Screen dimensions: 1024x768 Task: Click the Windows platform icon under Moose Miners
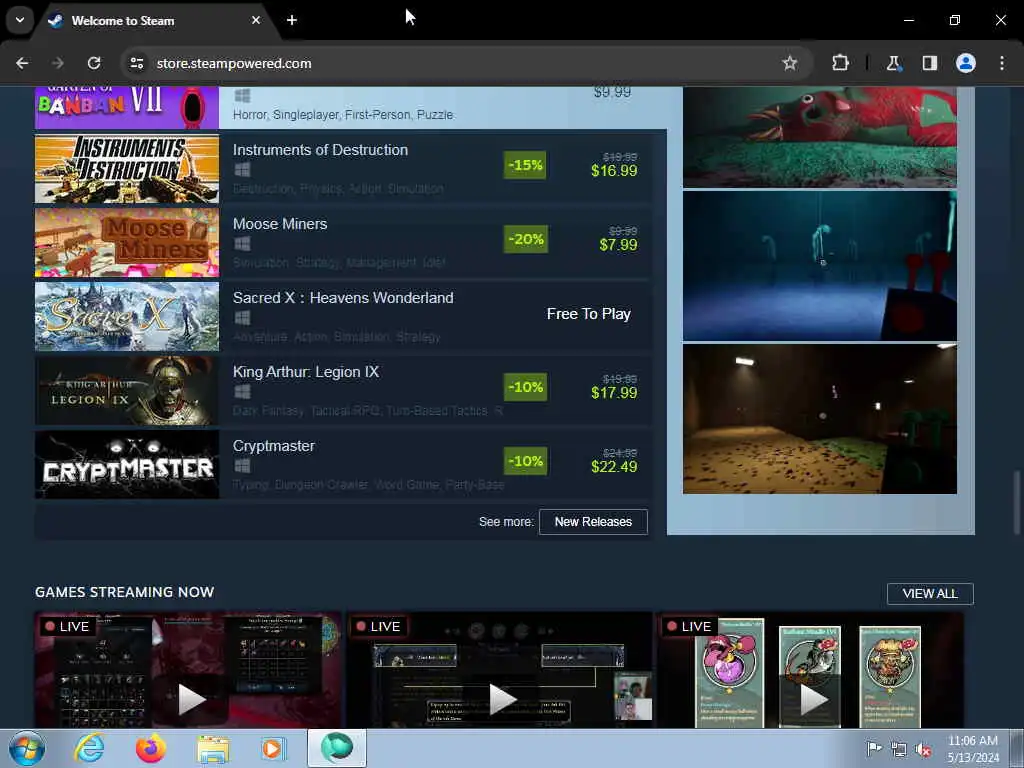[242, 244]
